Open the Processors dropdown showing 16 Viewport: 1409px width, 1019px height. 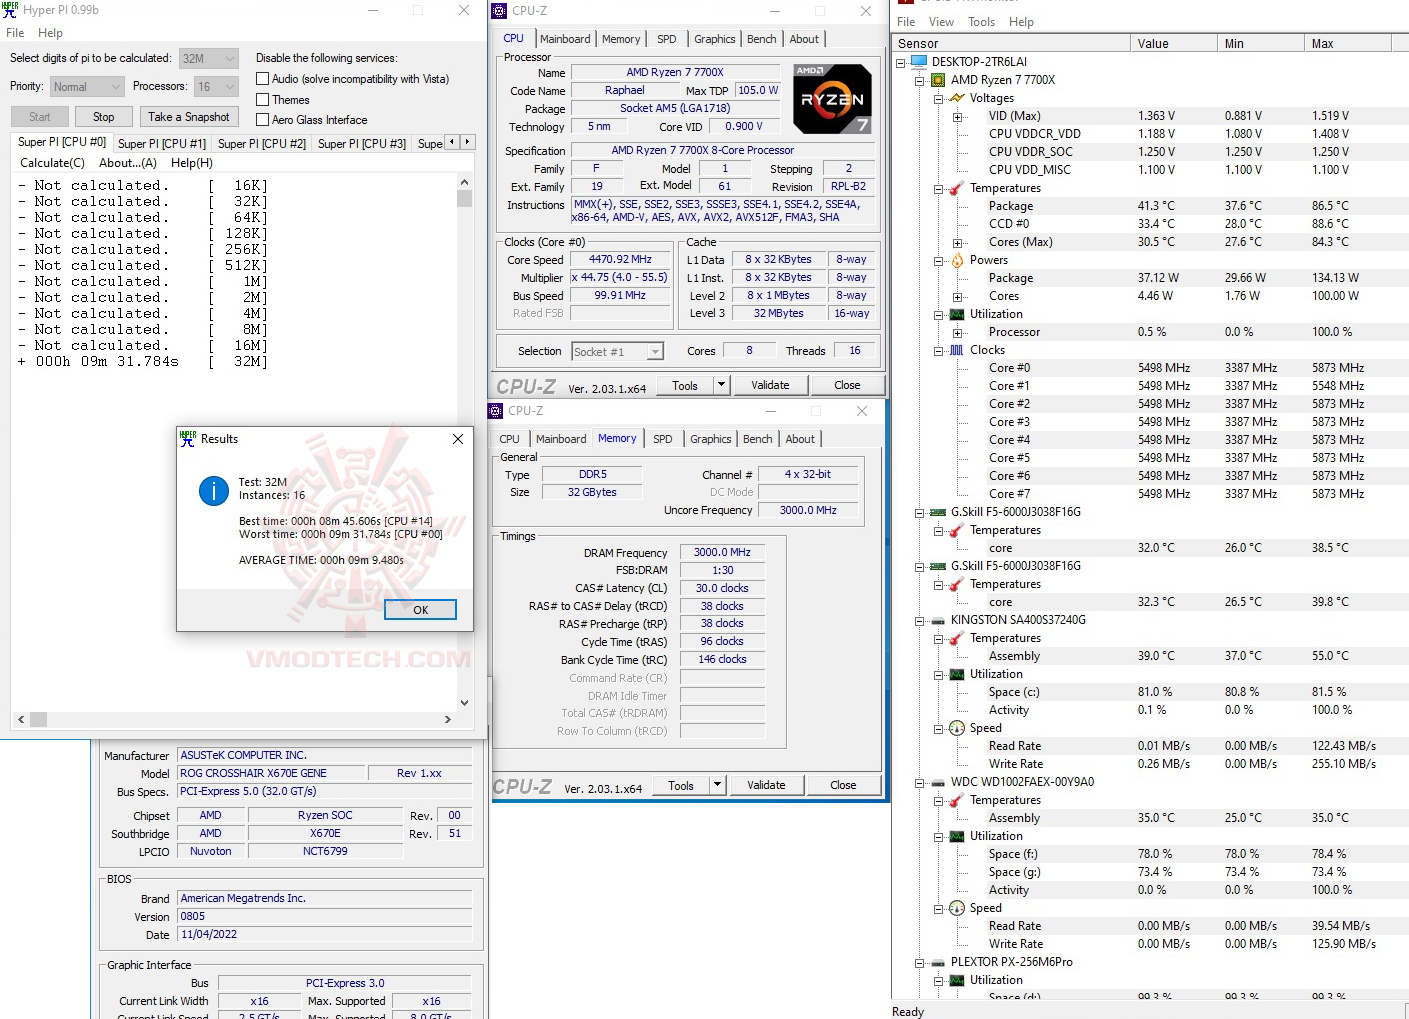[x=216, y=87]
